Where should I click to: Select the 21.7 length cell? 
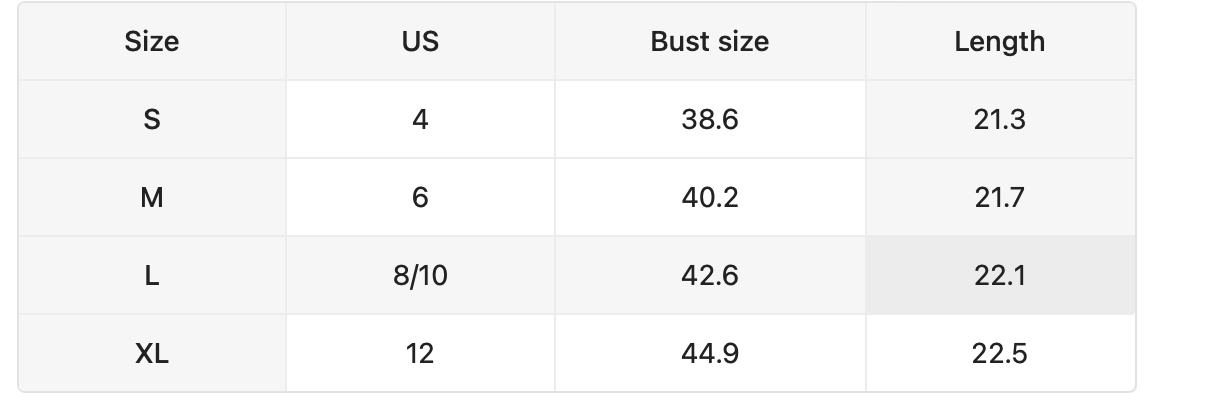(1000, 198)
